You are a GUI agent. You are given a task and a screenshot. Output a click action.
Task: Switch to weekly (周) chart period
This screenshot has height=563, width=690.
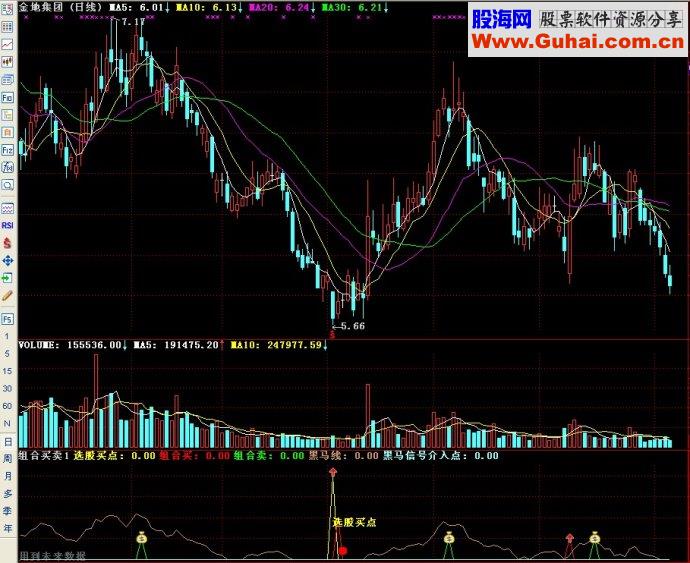point(7,459)
